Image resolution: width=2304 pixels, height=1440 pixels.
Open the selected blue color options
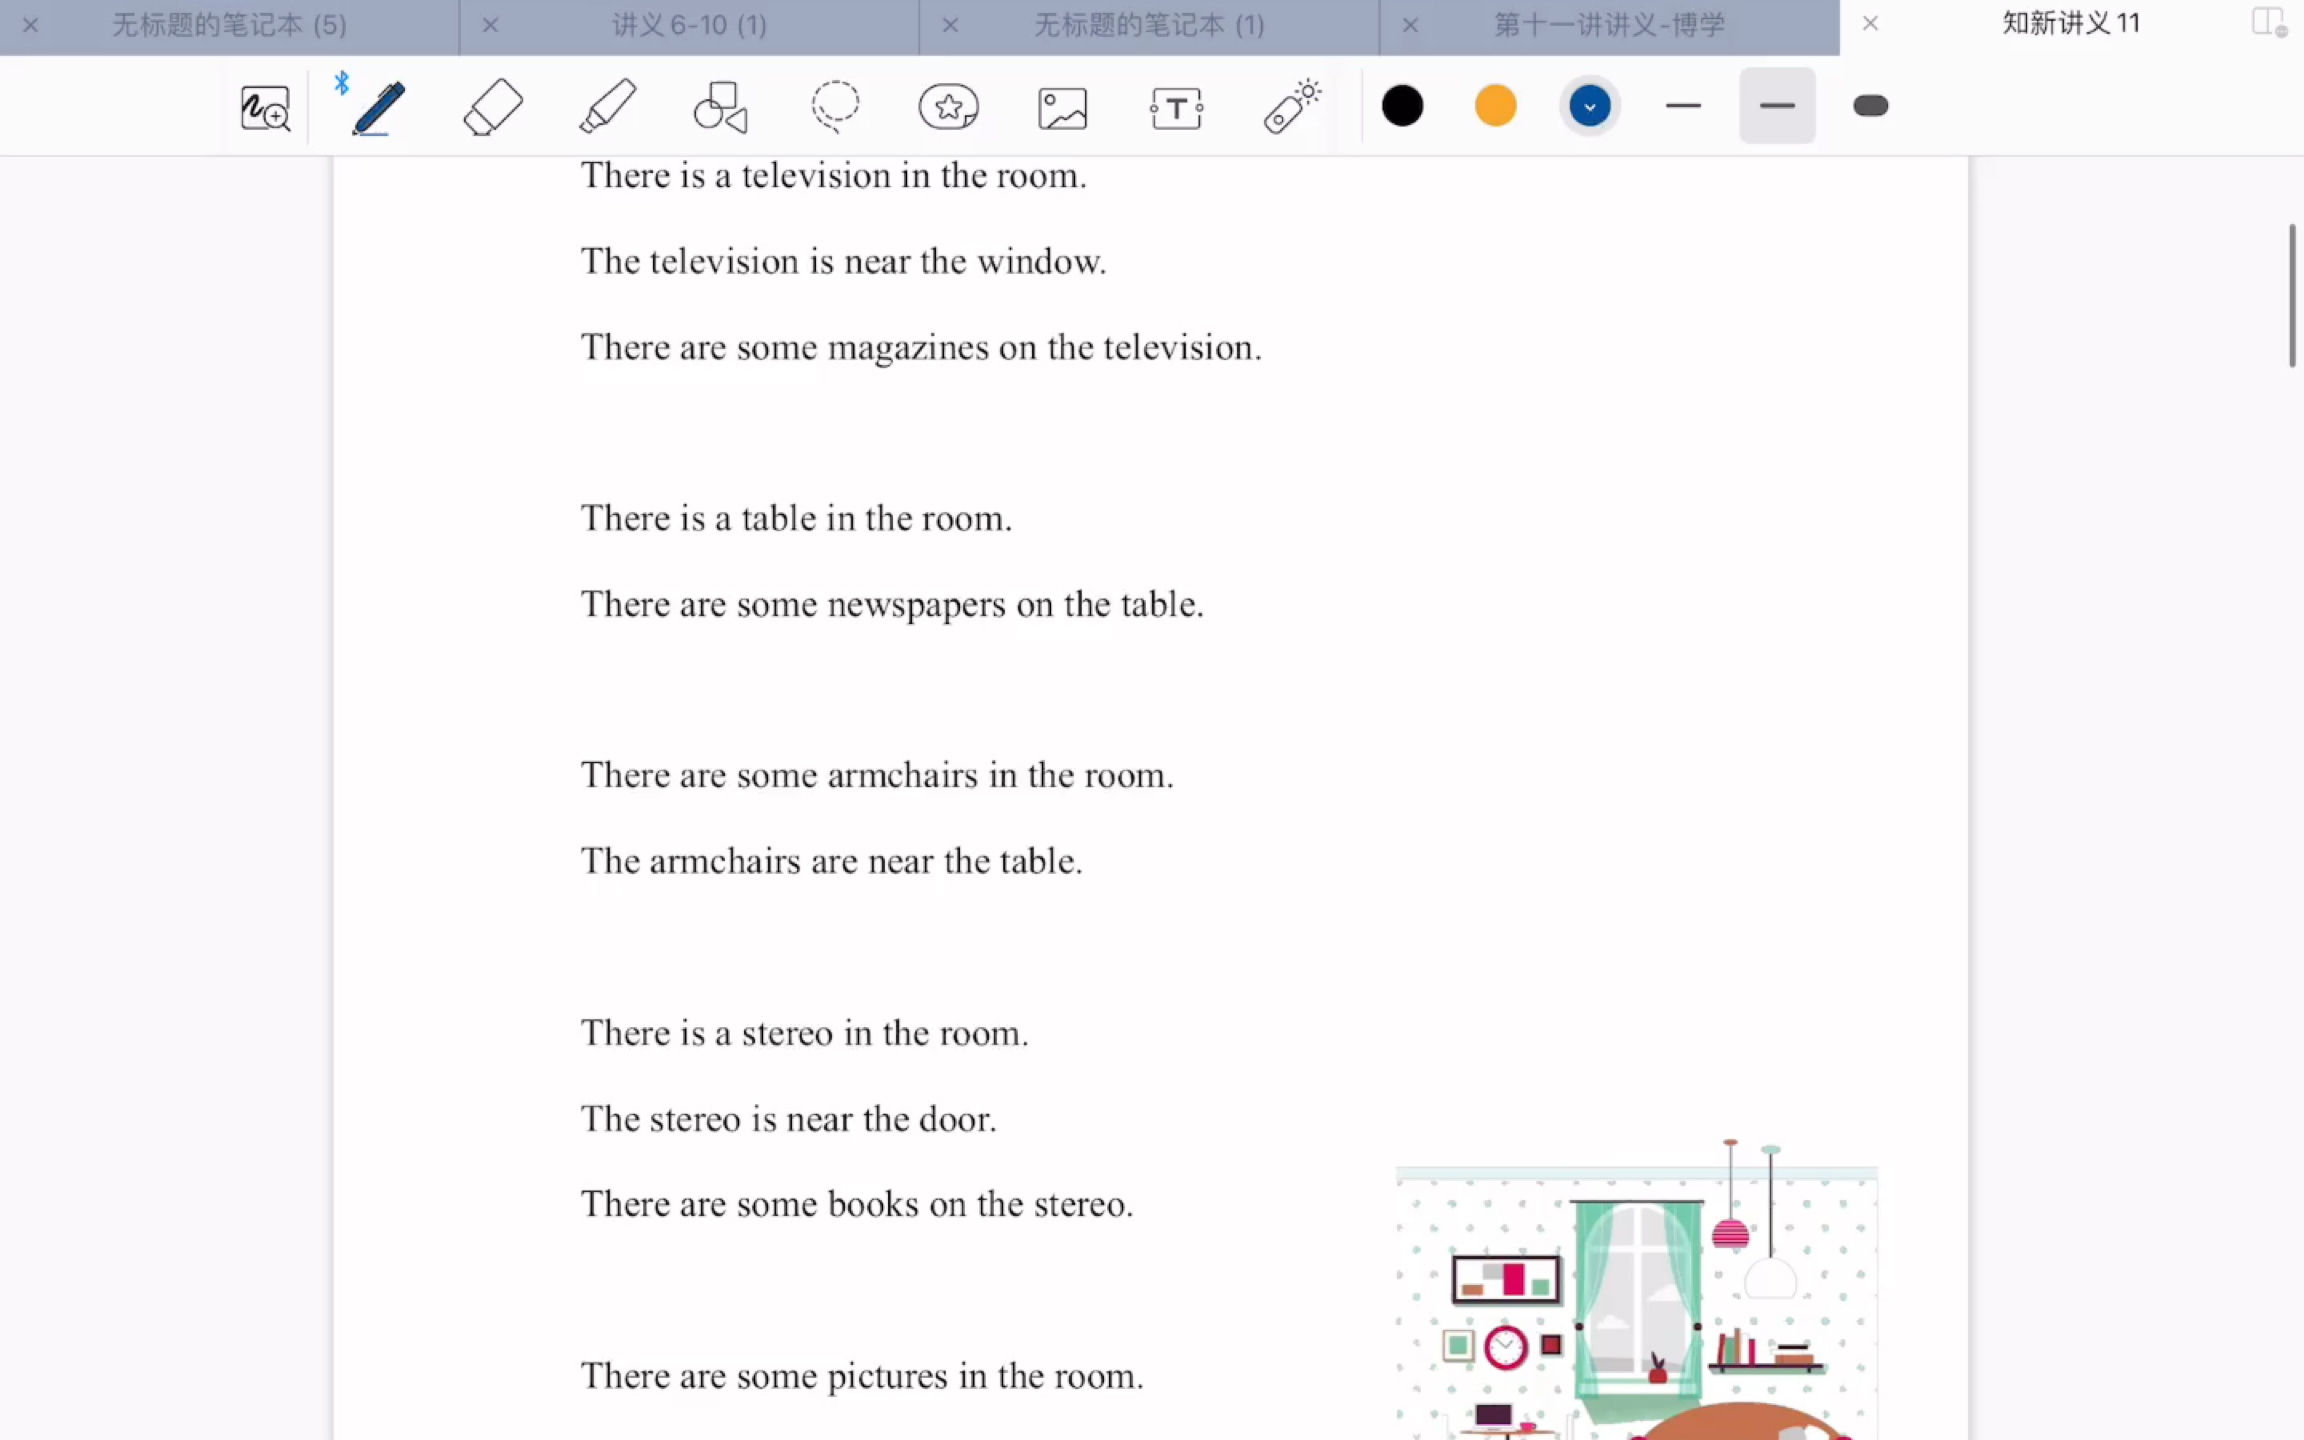click(x=1589, y=106)
